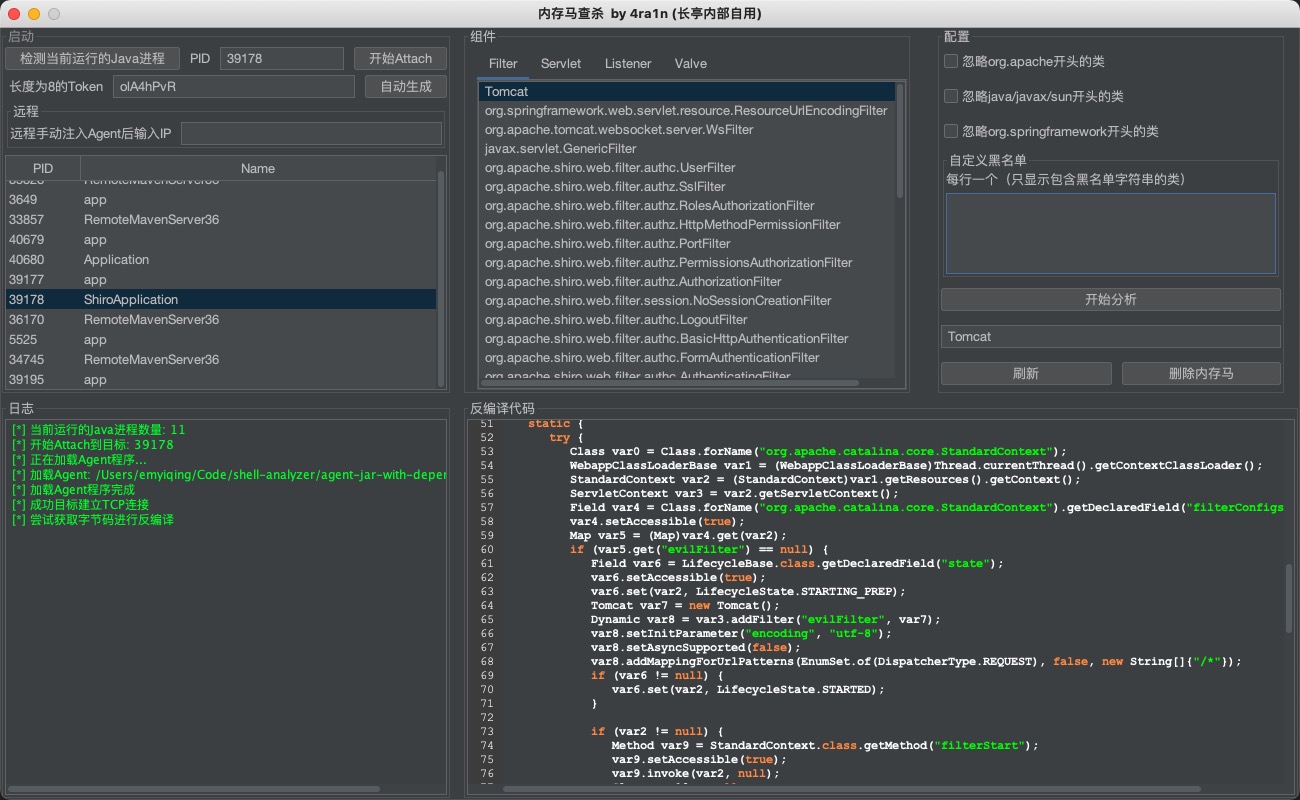
Task: Click the 刷新 button
Action: 1026,373
